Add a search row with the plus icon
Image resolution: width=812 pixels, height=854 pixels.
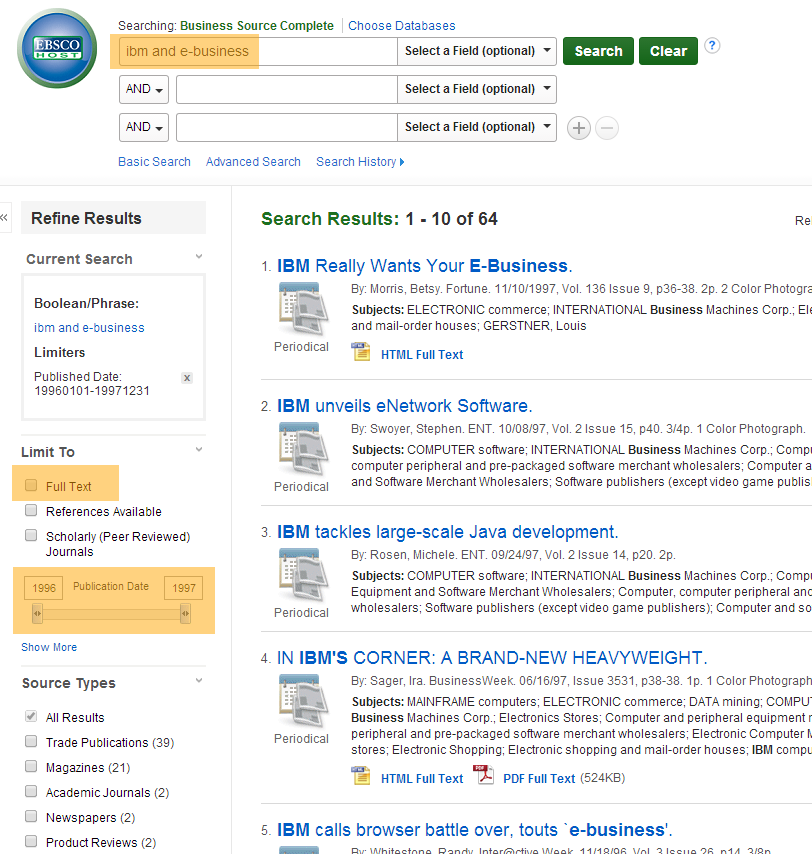[x=578, y=128]
